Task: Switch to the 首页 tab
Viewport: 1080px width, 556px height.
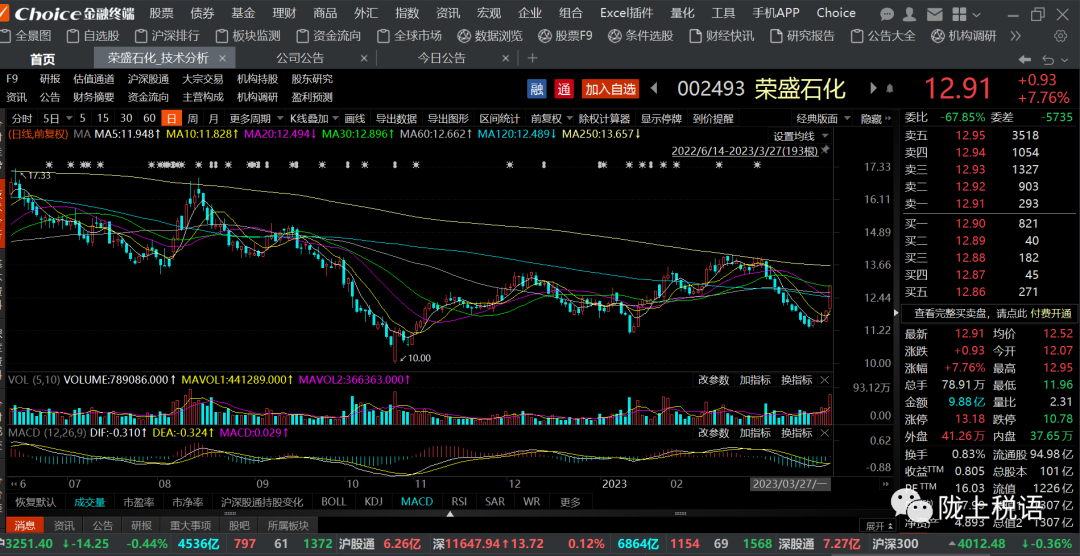Action: click(43, 59)
